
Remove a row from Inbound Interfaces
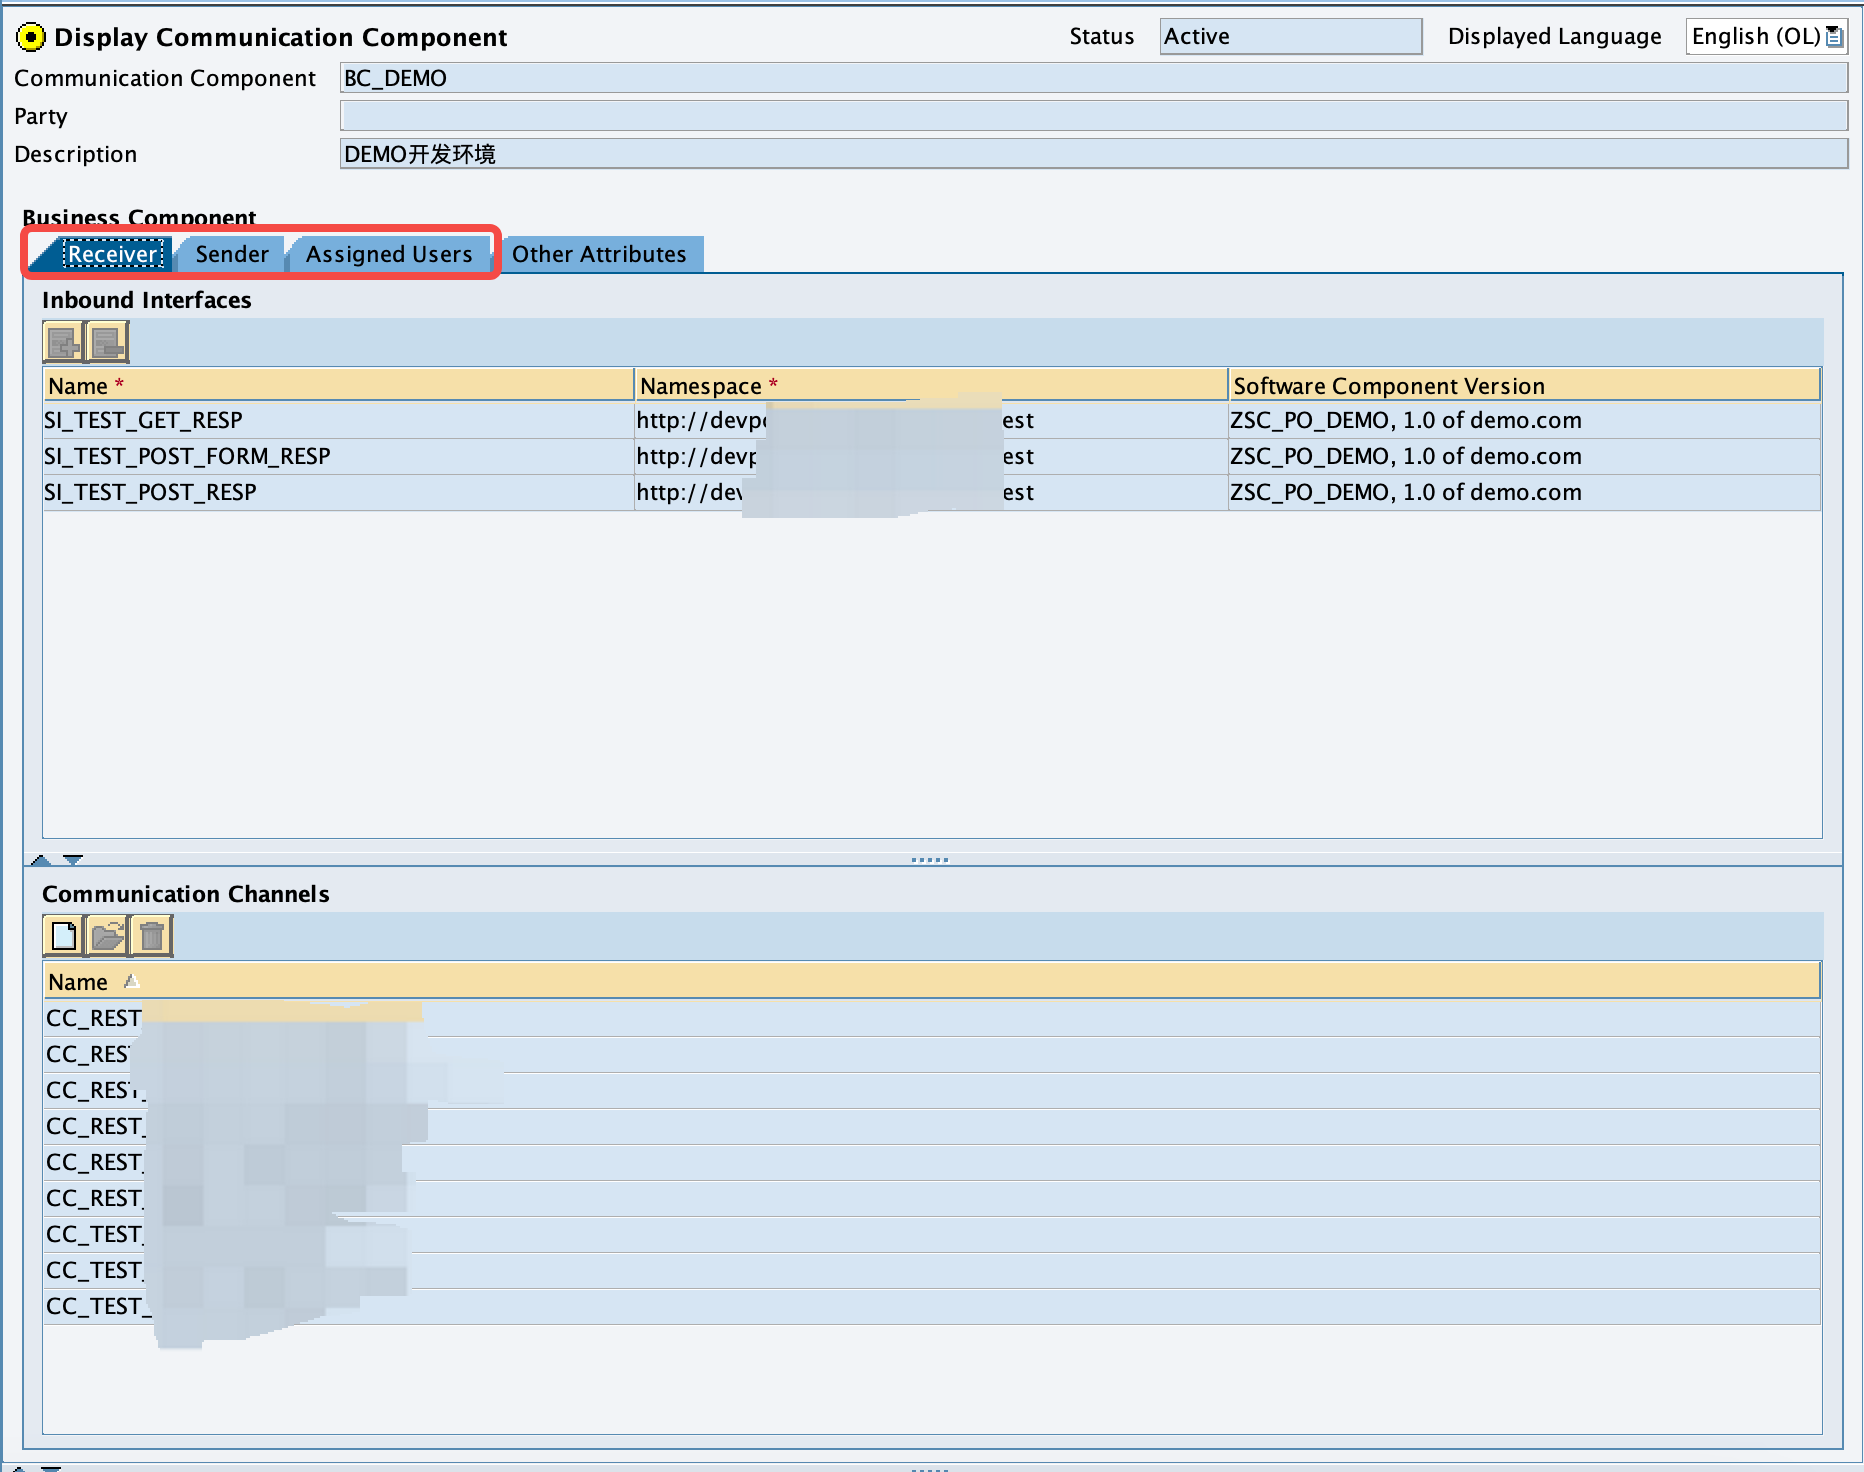tap(107, 343)
